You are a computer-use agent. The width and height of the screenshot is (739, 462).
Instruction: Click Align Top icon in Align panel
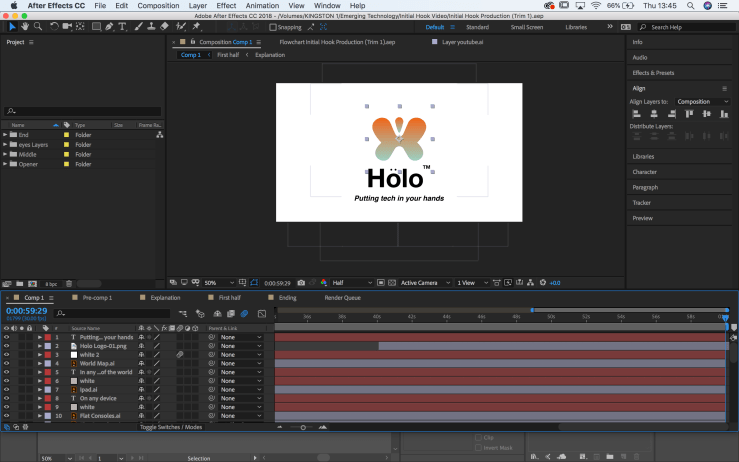689,114
